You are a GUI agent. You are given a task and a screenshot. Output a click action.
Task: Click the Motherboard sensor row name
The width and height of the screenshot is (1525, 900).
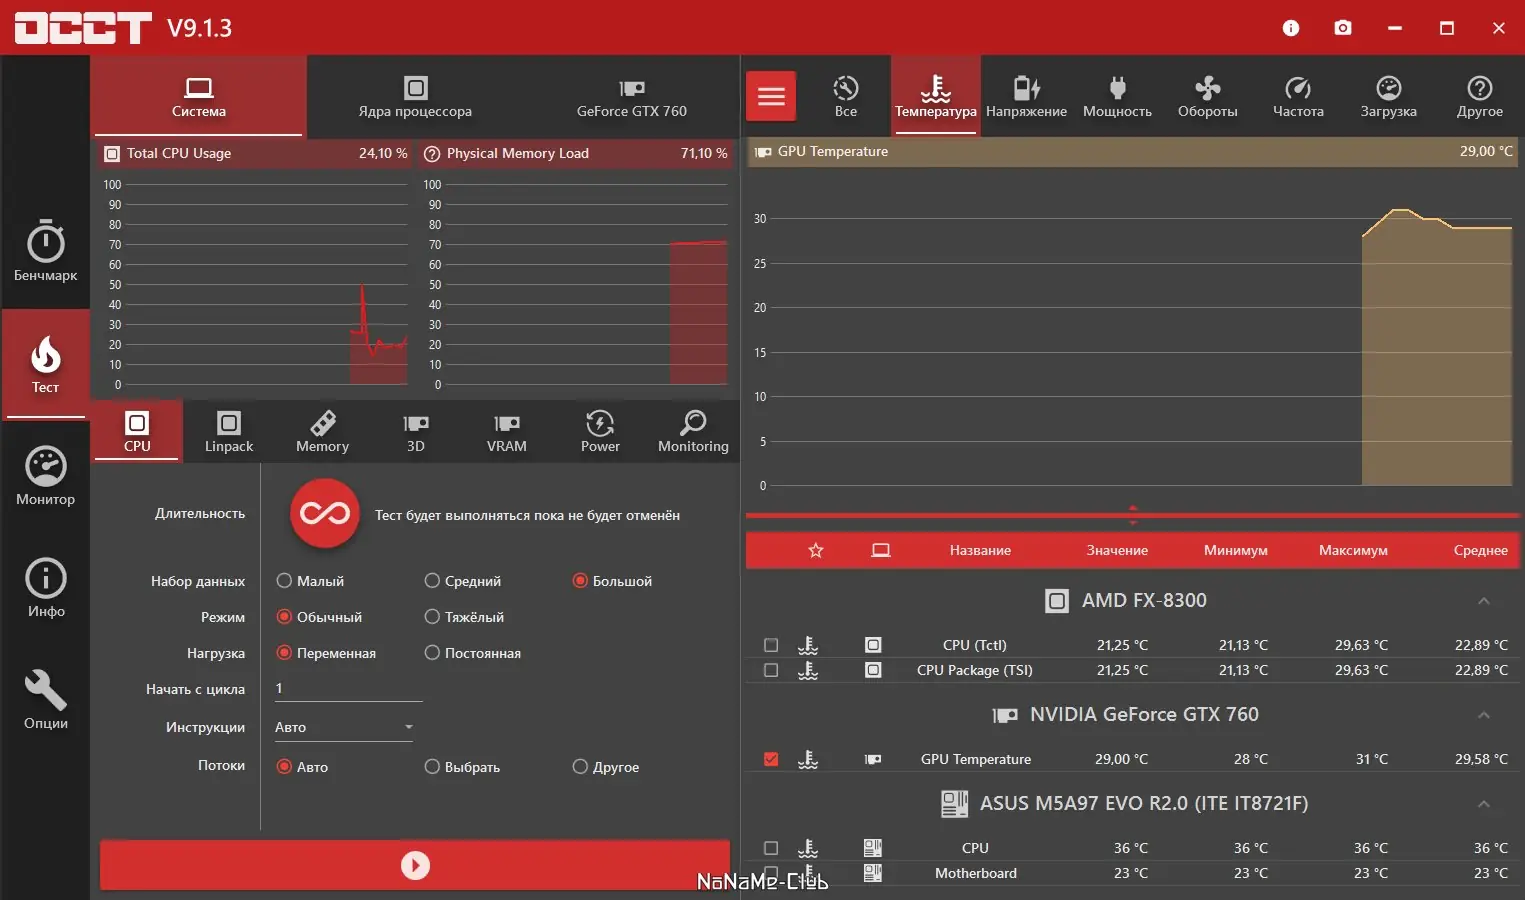pos(976,873)
